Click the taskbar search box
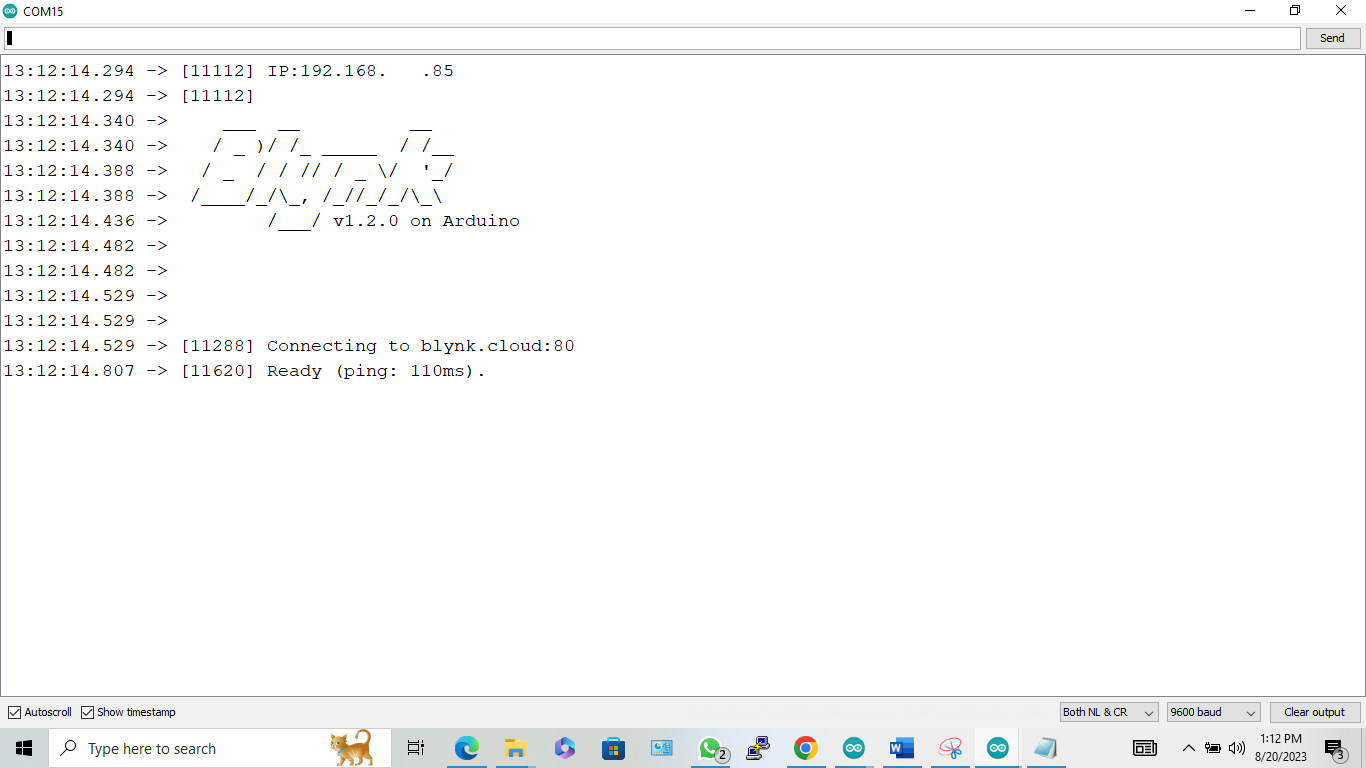This screenshot has width=1366, height=768. 219,748
